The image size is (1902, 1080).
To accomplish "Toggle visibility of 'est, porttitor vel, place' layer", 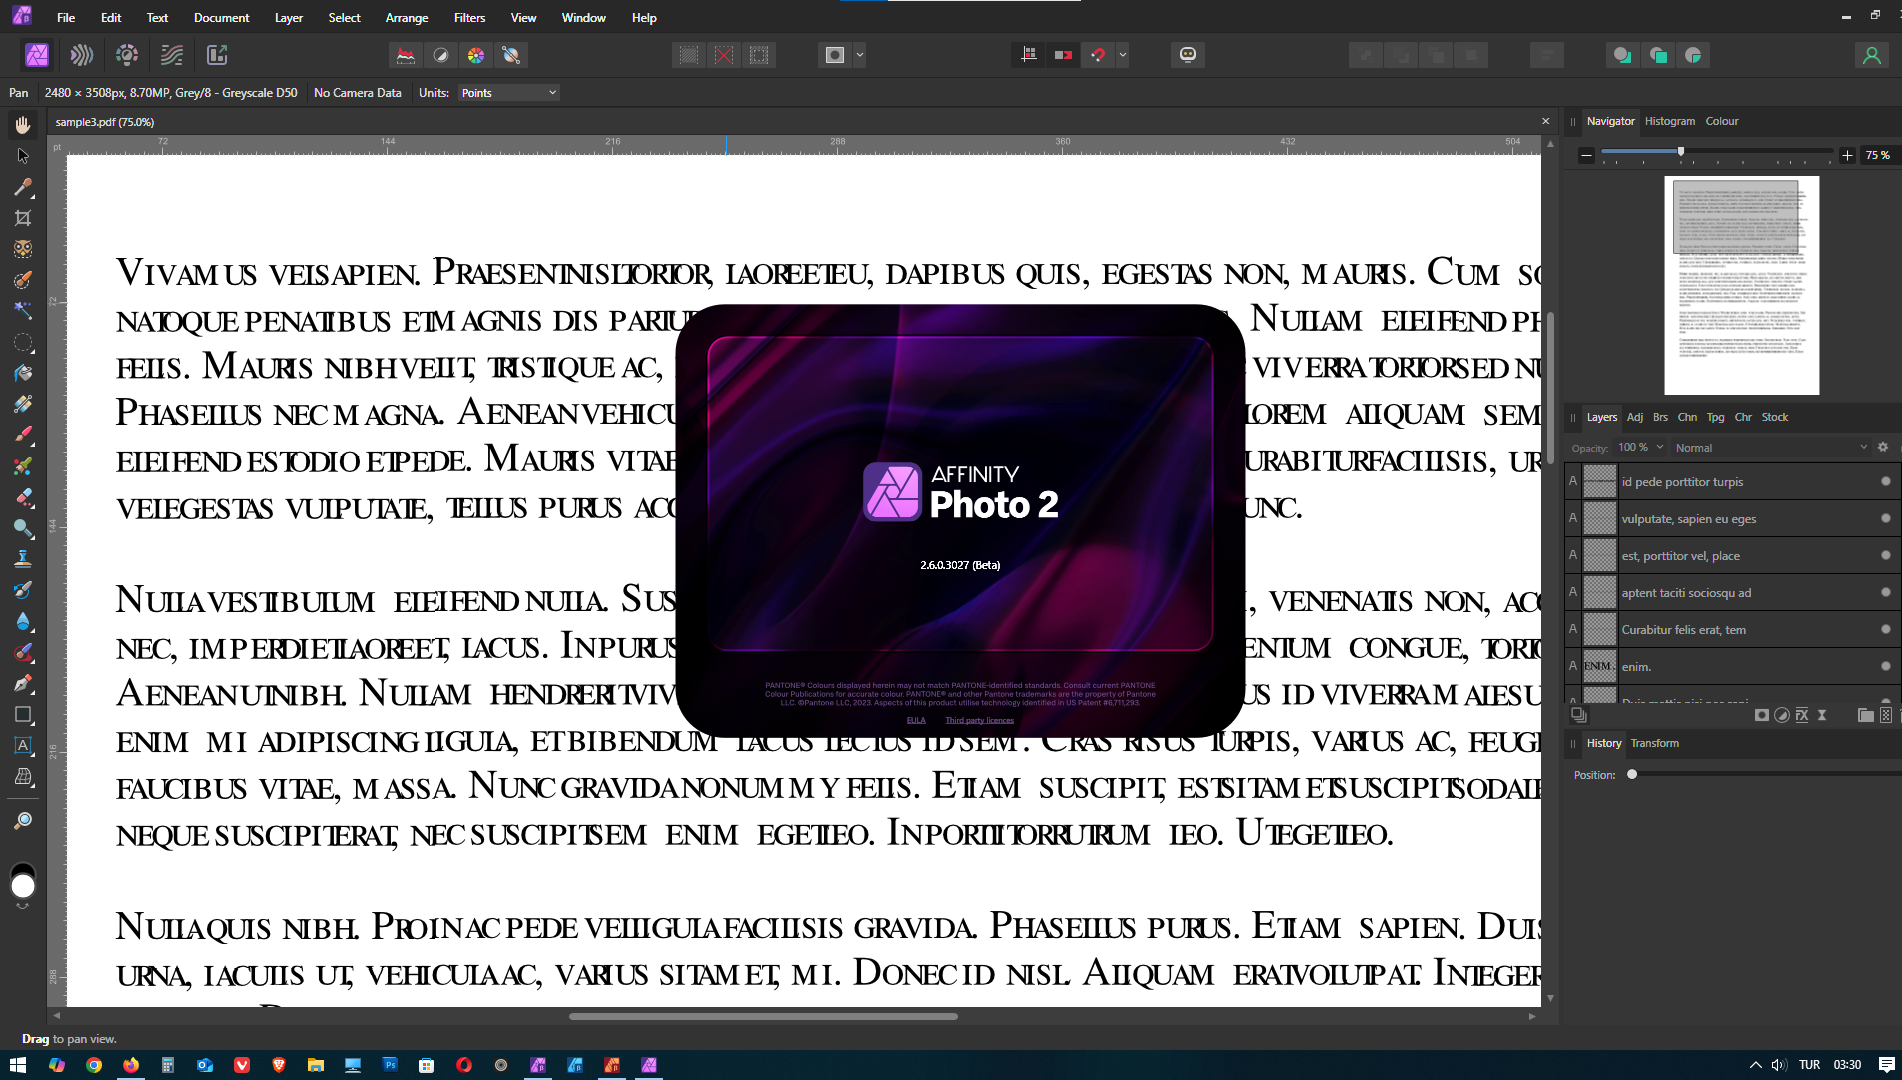I will 1886,555.
